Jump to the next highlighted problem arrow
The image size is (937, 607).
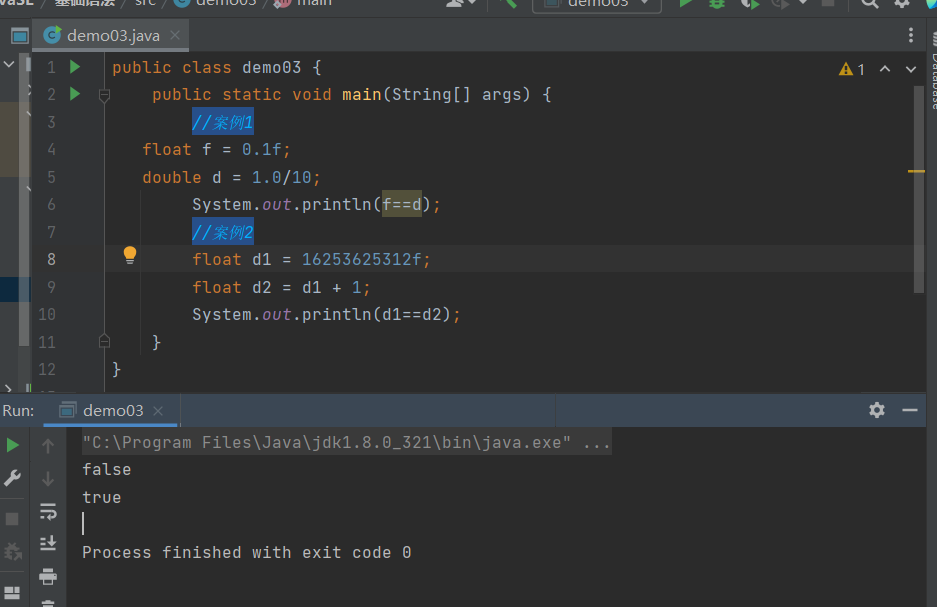(x=910, y=69)
